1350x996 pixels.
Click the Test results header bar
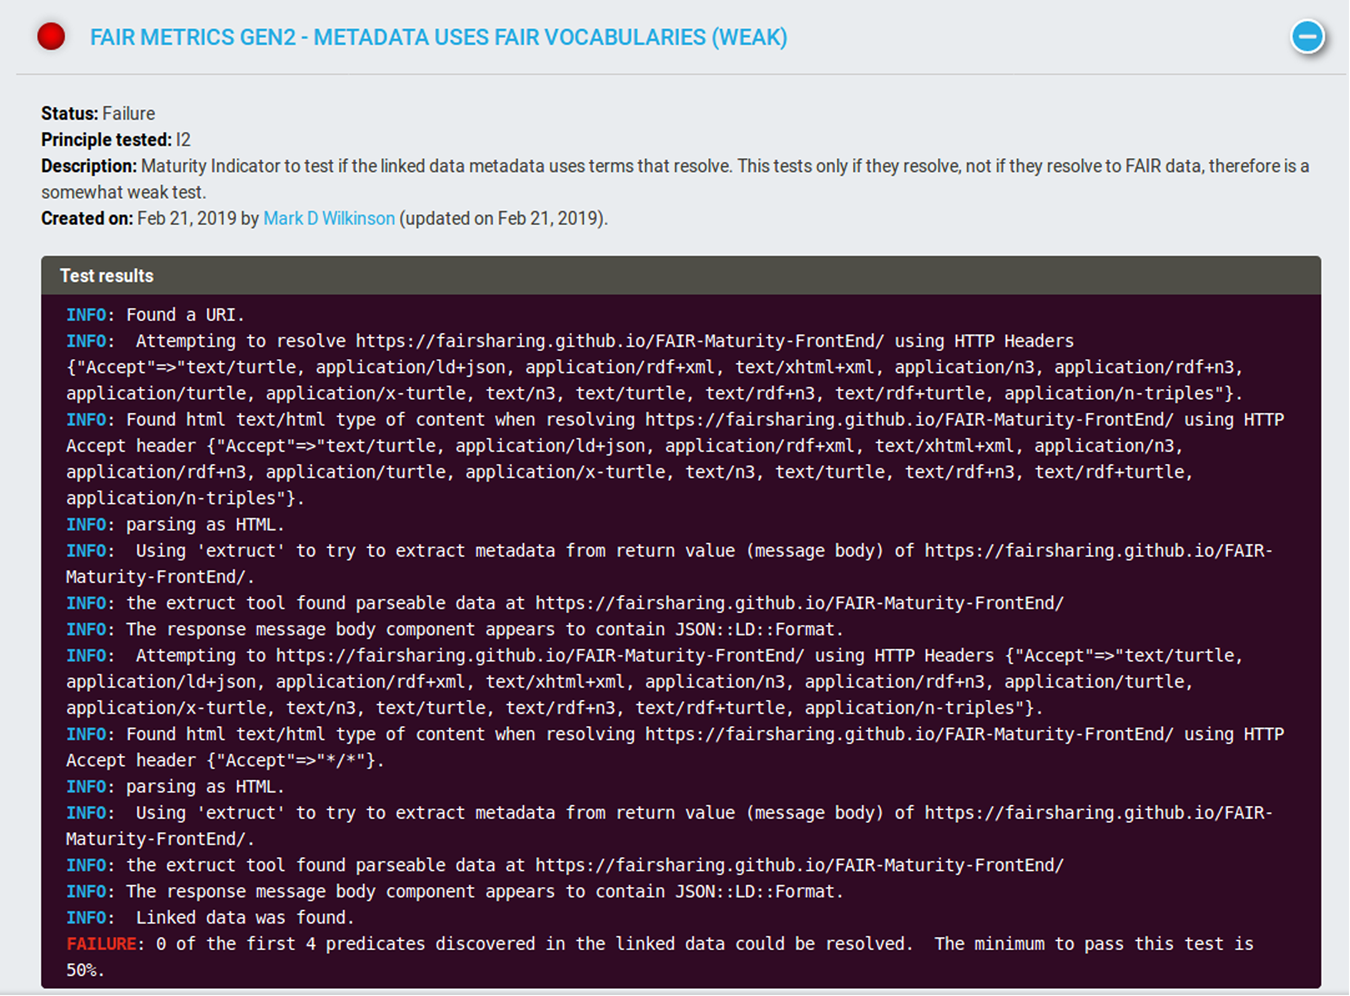[680, 275]
